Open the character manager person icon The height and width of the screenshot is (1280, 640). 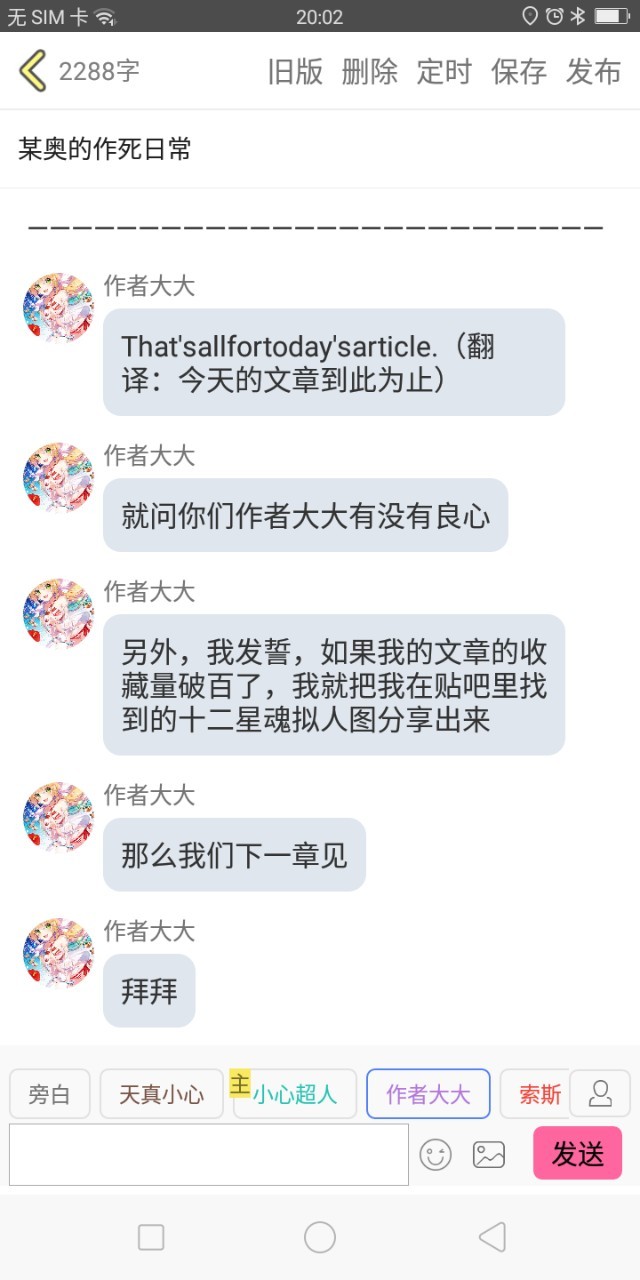(x=600, y=1093)
